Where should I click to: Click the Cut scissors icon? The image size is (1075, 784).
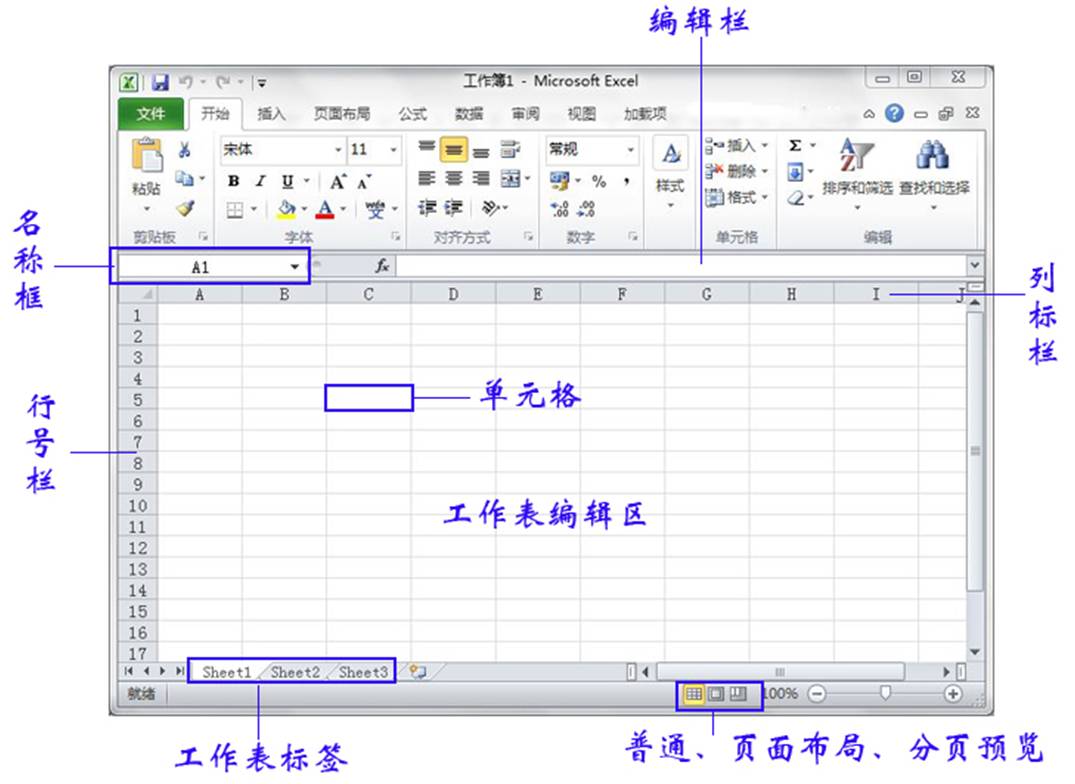tap(184, 149)
